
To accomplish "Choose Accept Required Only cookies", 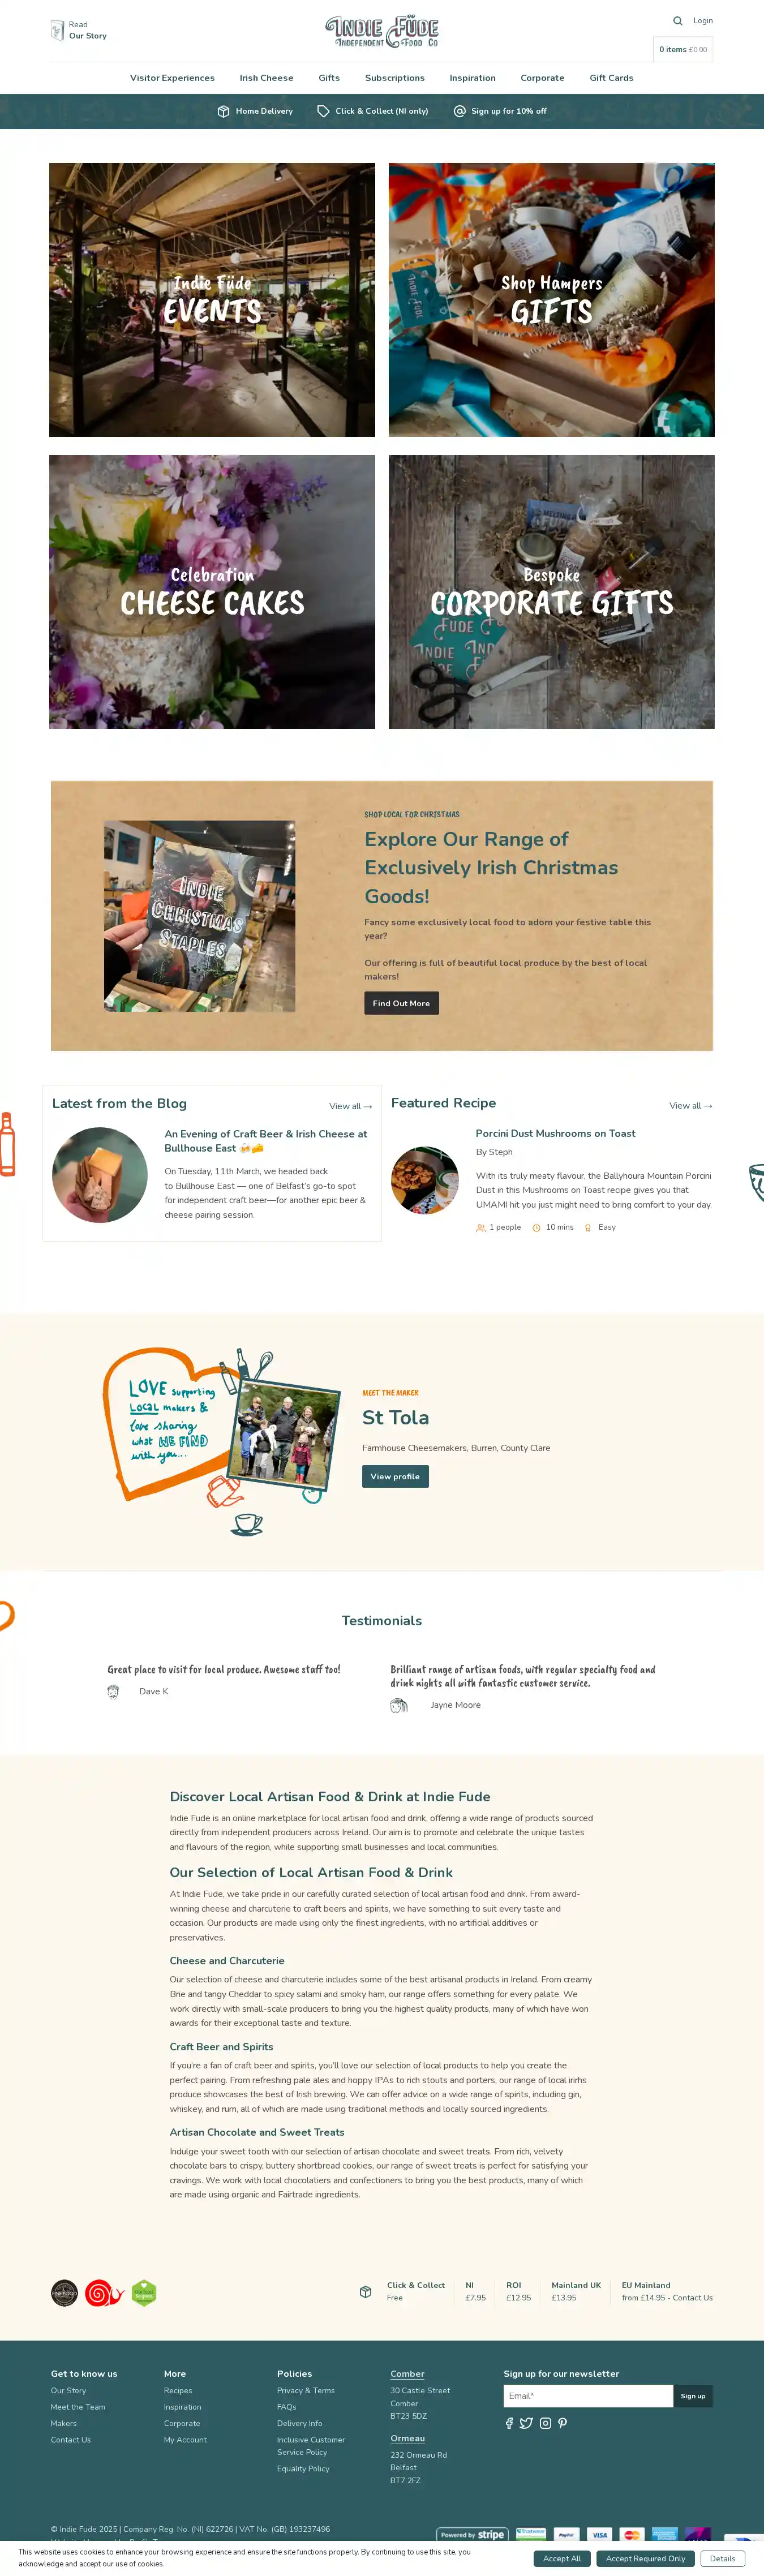I will (645, 2558).
